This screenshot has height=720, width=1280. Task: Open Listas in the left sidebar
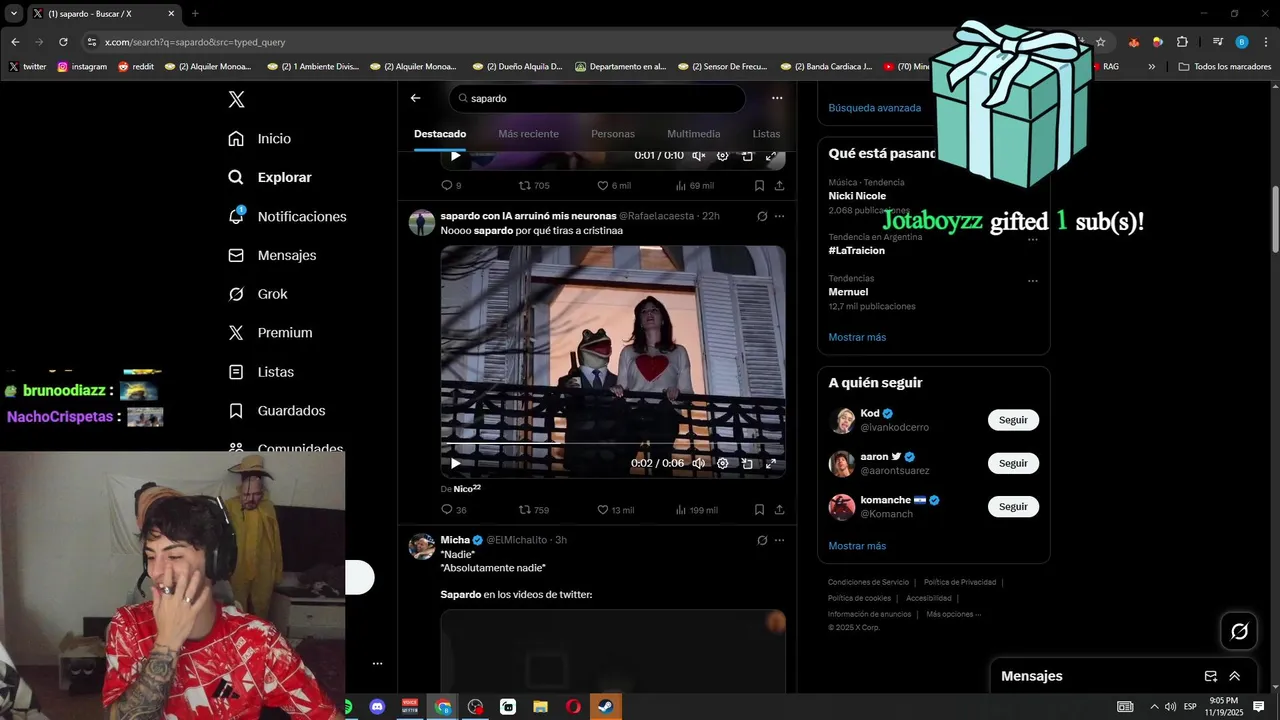(260, 372)
